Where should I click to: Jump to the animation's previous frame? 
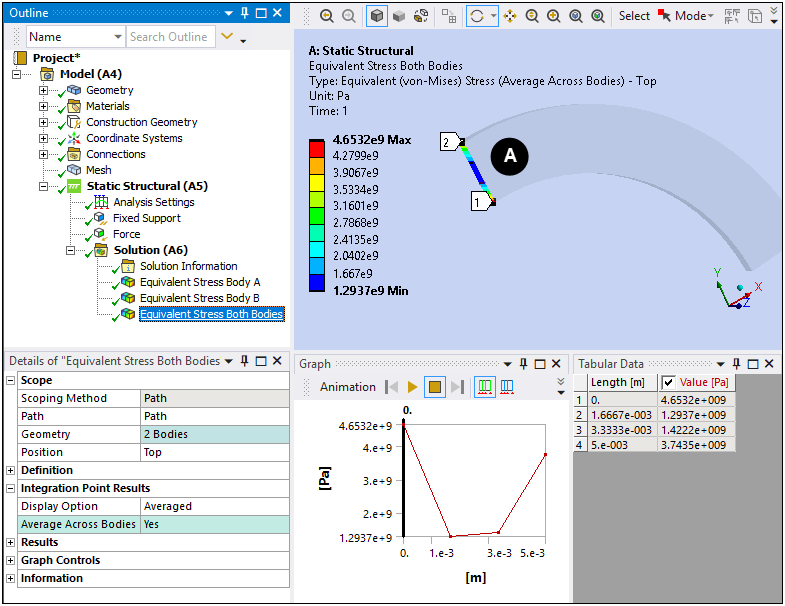(392, 387)
